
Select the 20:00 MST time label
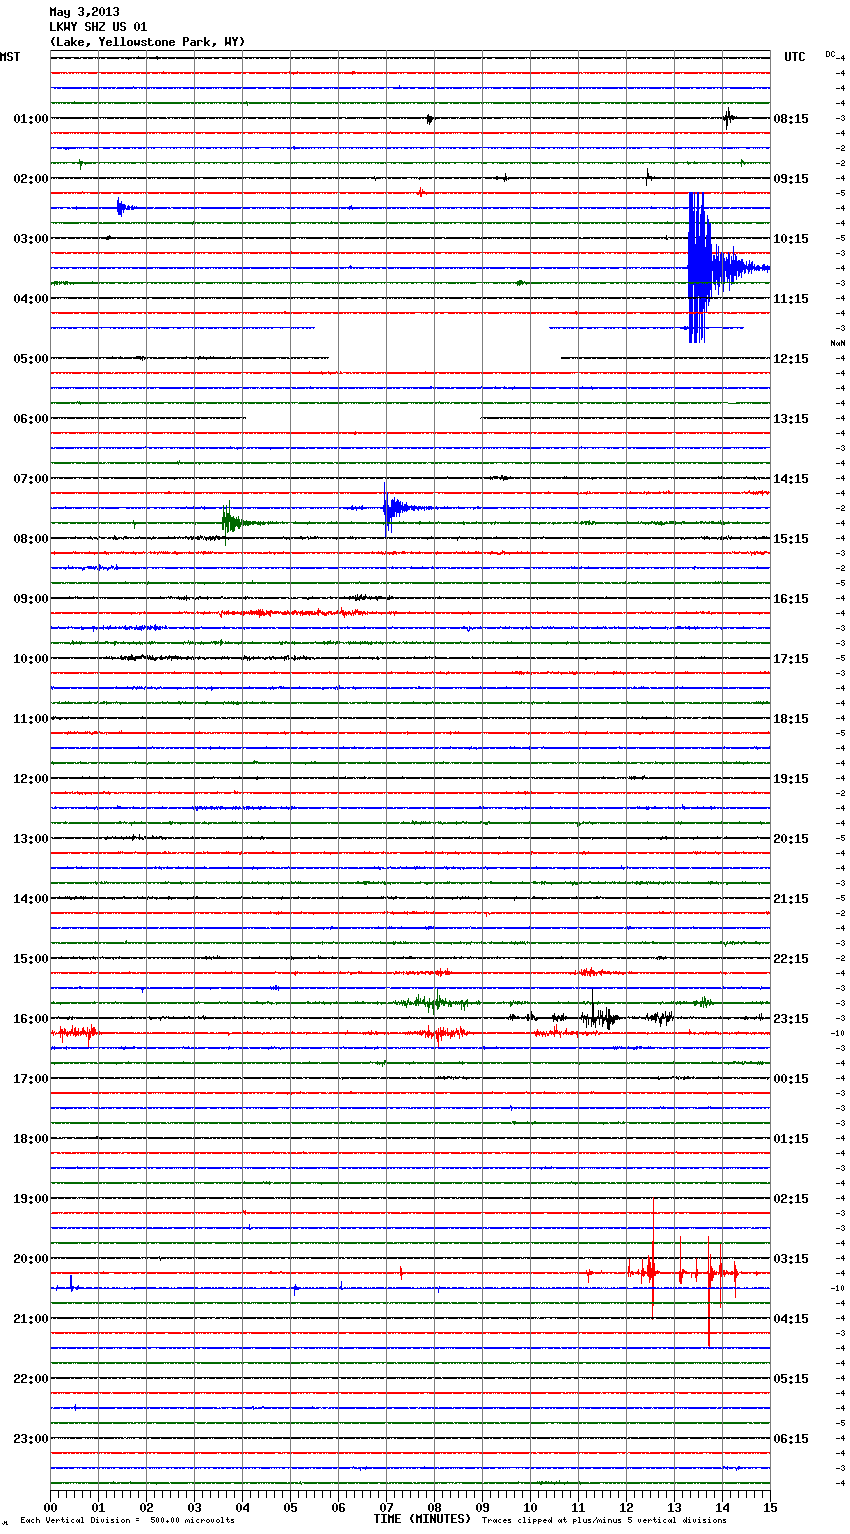[x=30, y=1259]
